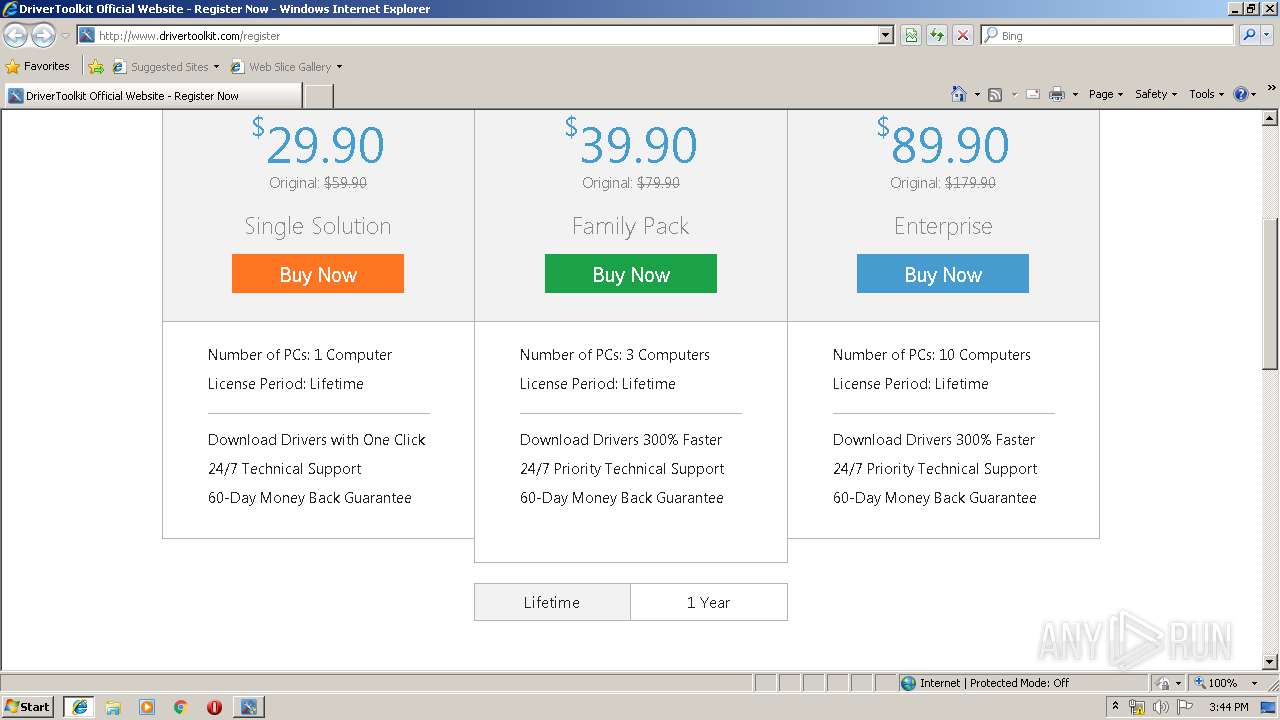Open the search provider dropdown arrow
The width and height of the screenshot is (1280, 720).
1268,35
